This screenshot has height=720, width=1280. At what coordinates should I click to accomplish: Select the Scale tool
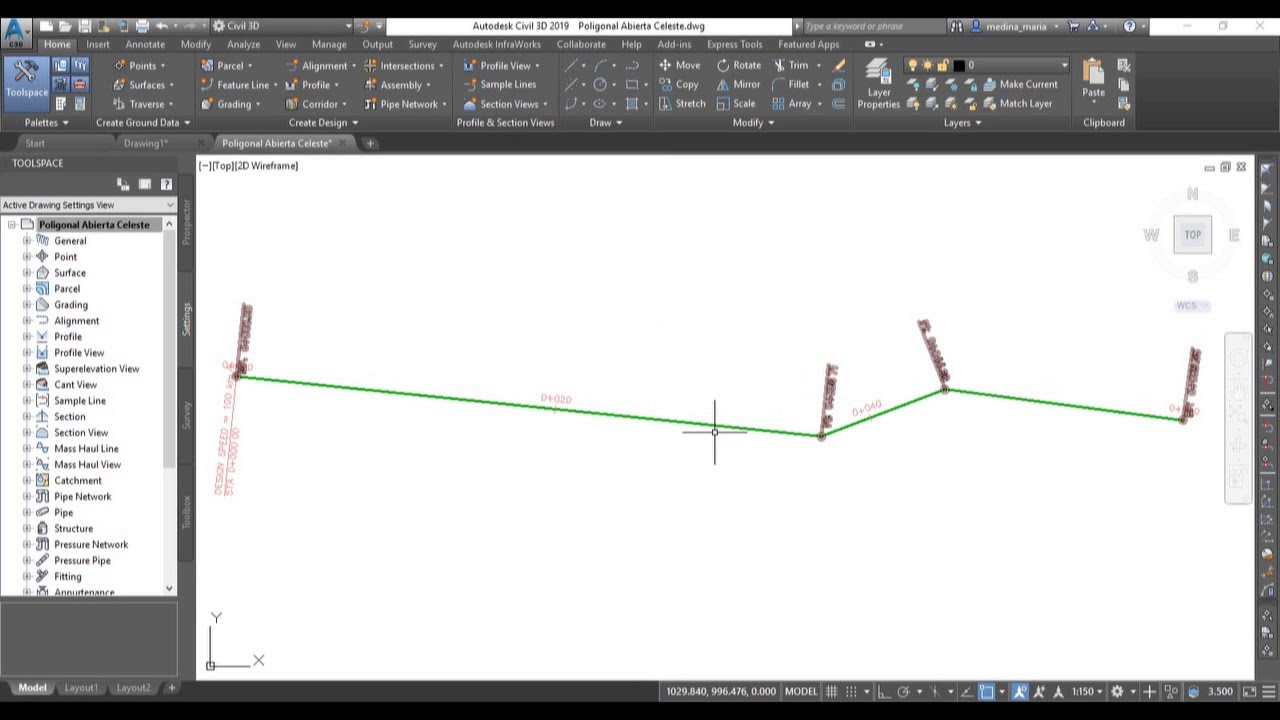point(736,103)
